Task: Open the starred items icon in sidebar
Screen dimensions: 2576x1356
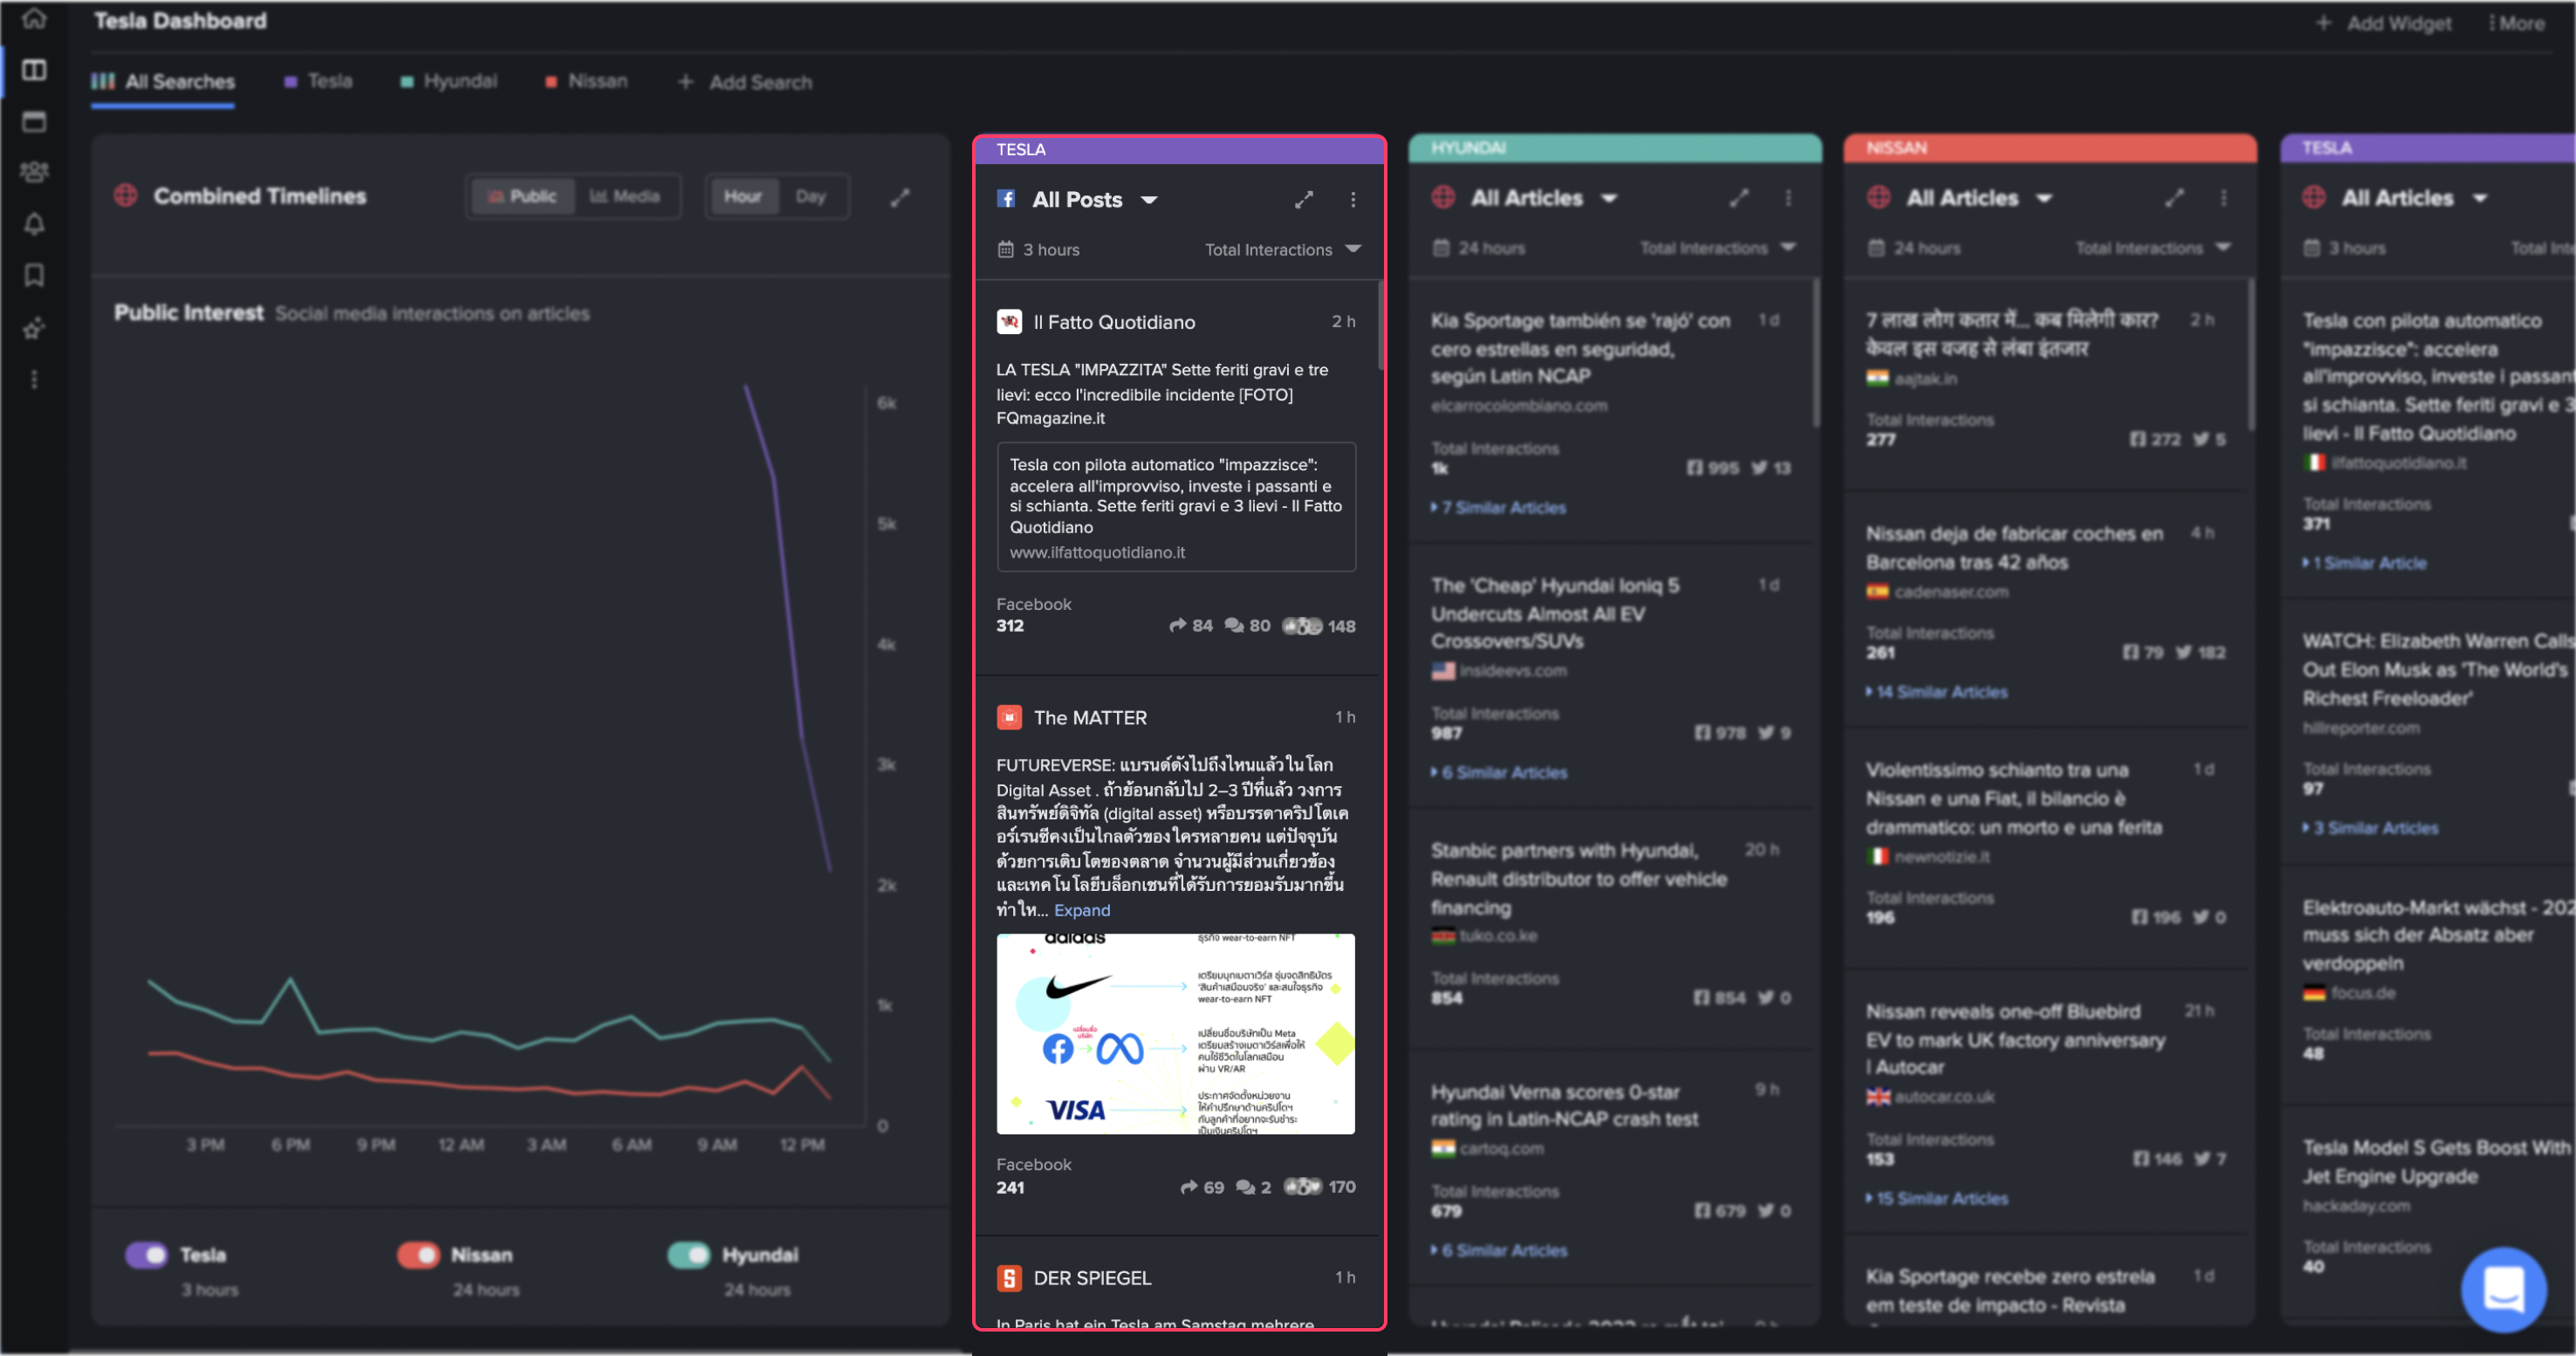Action: tap(34, 328)
